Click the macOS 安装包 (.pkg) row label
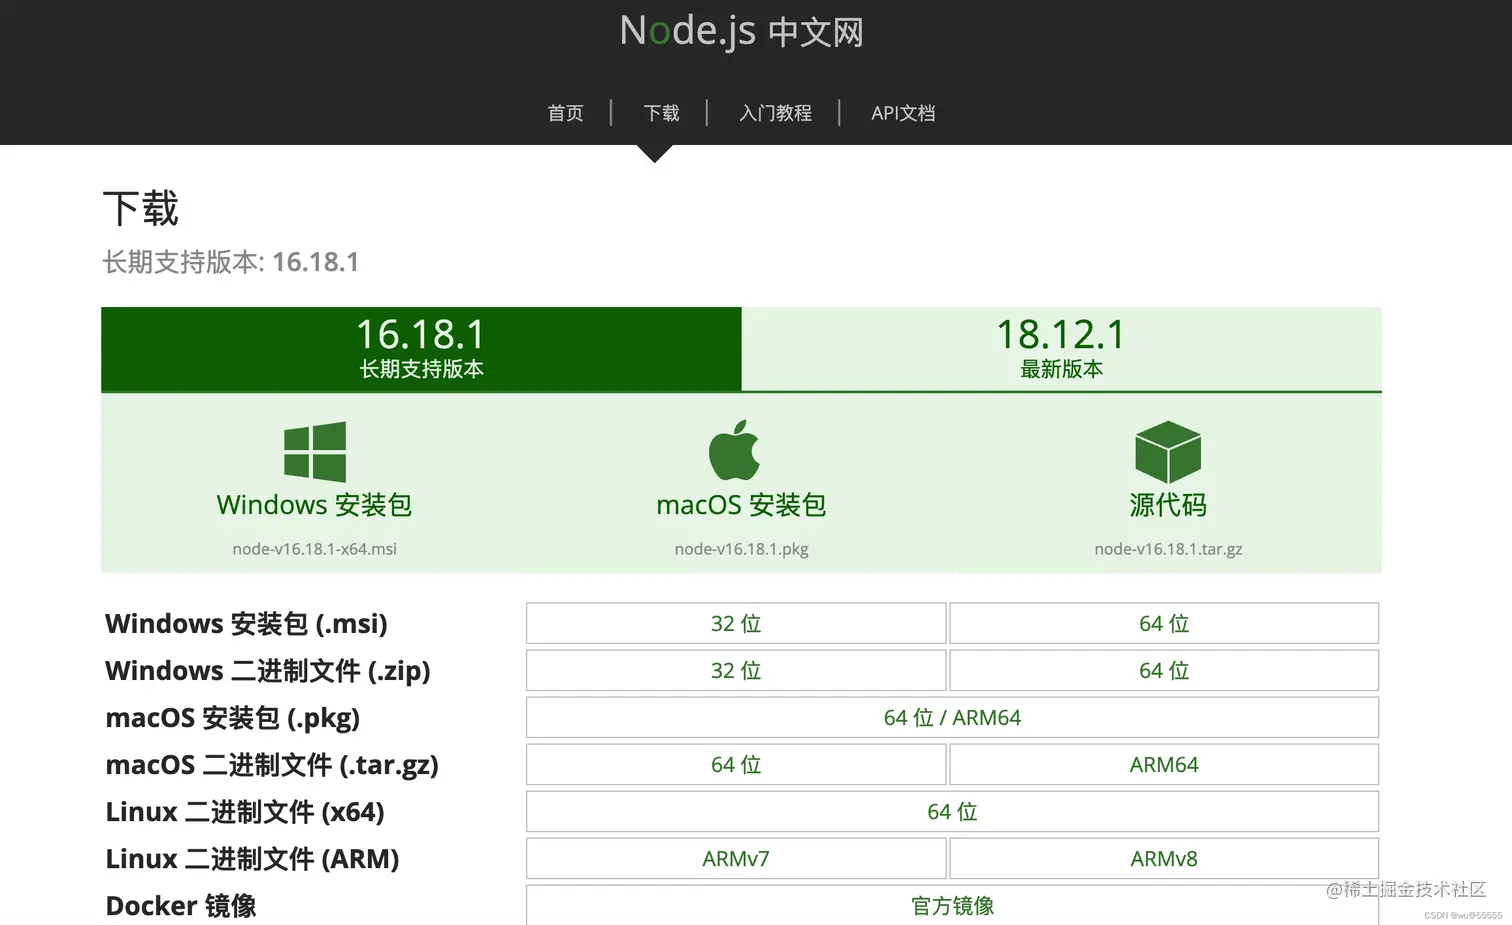1512x925 pixels. tap(233, 718)
